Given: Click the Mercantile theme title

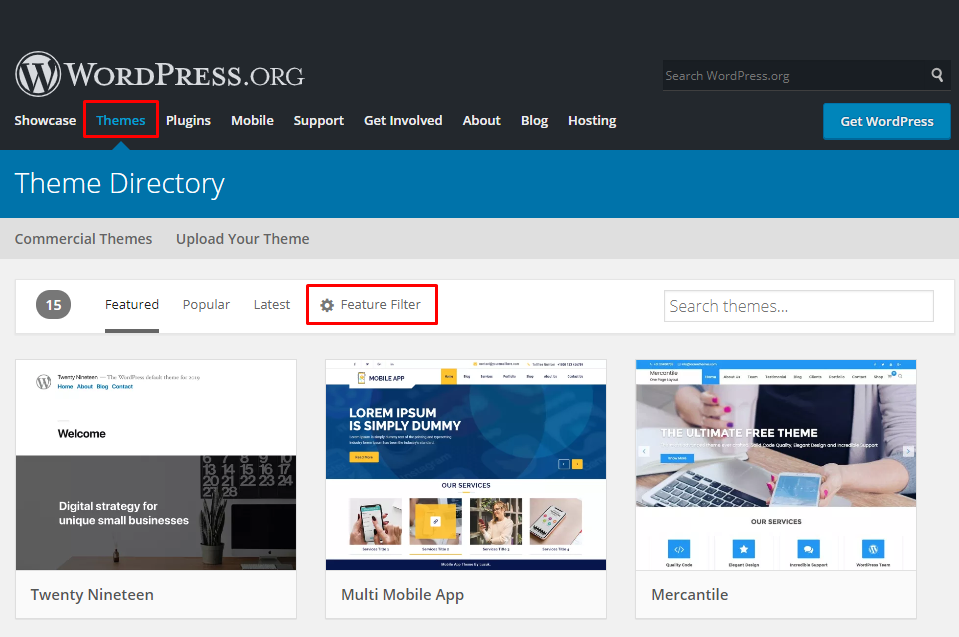Looking at the screenshot, I should click(690, 595).
